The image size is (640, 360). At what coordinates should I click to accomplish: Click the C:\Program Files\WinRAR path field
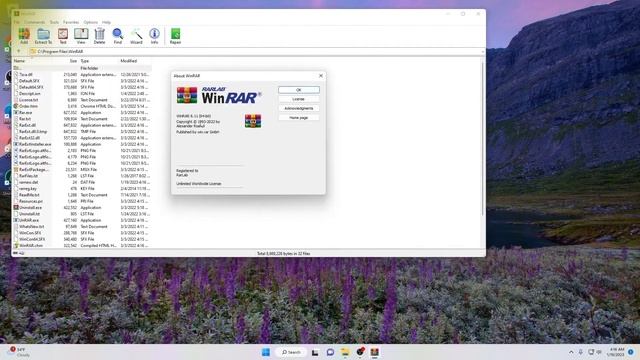coord(257,51)
